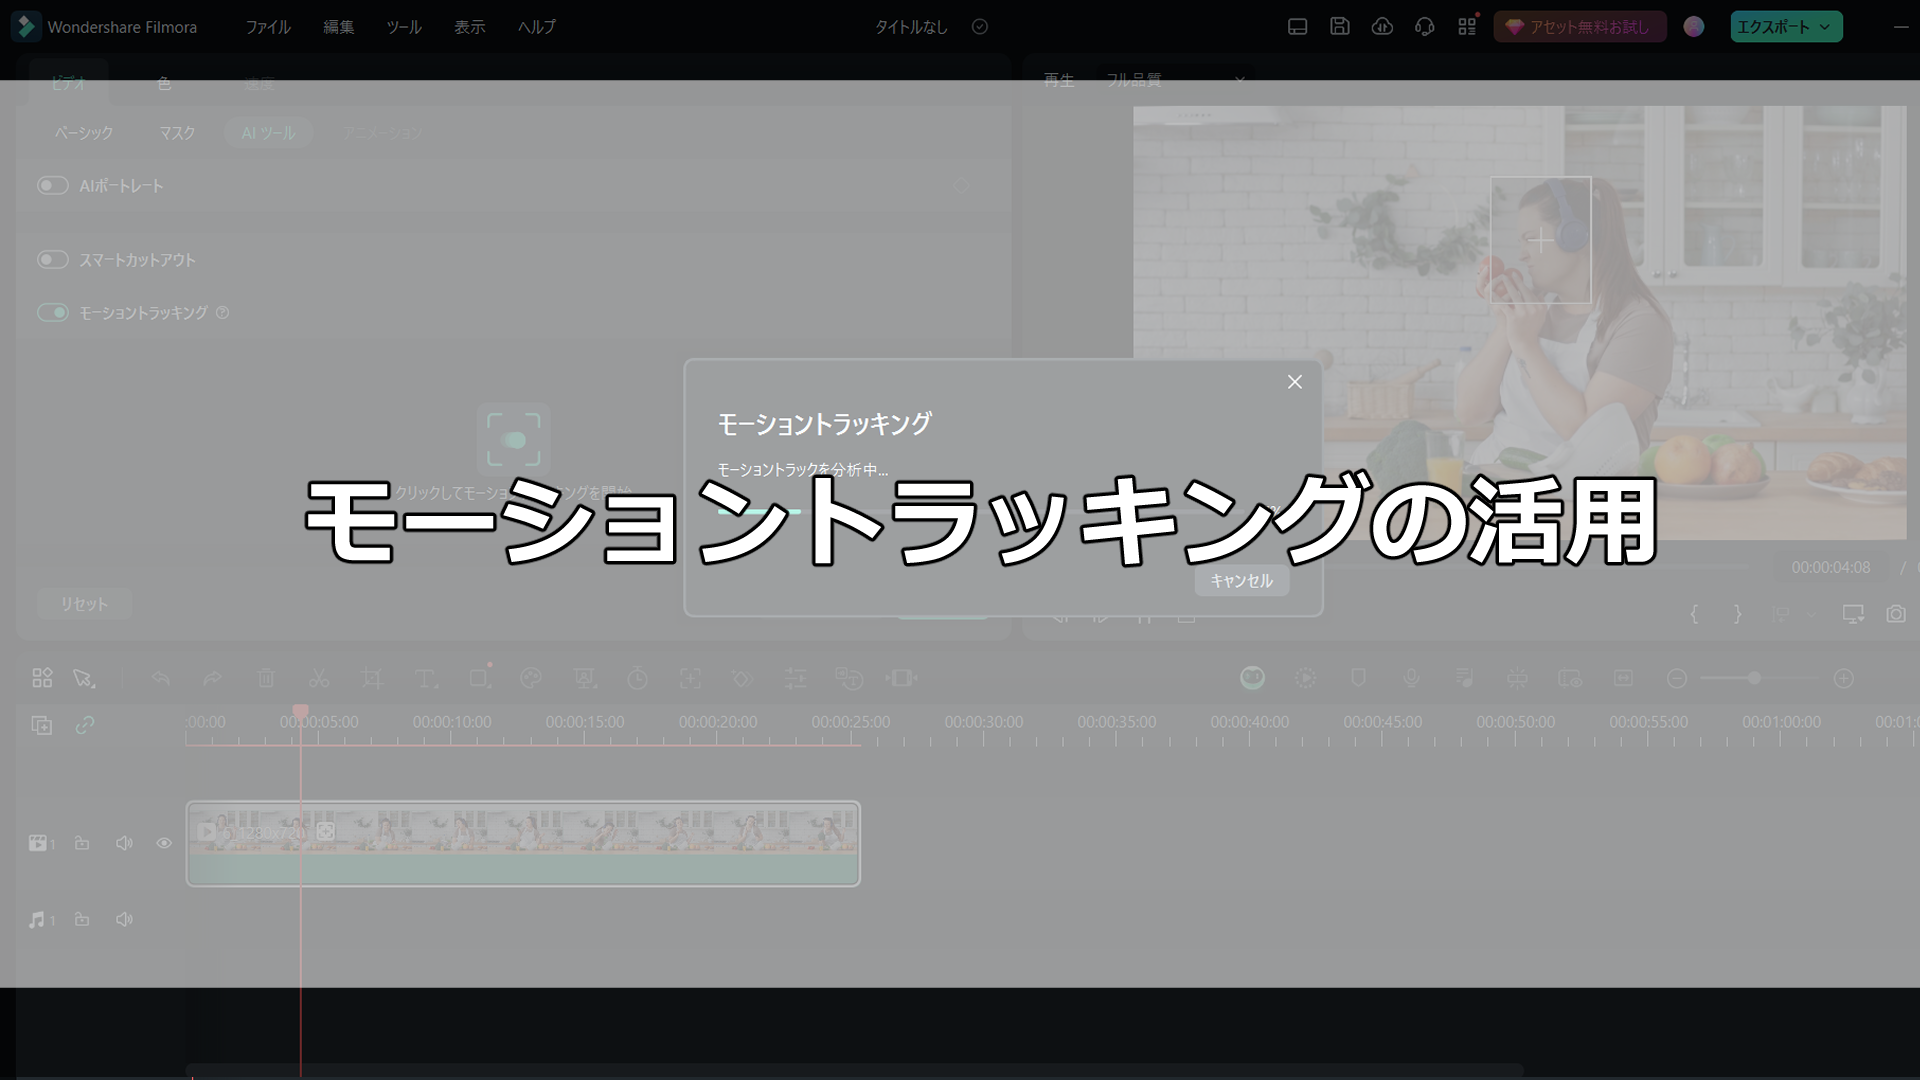Expand the エクスポート dropdown arrow
The width and height of the screenshot is (1920, 1080).
[x=1825, y=27]
